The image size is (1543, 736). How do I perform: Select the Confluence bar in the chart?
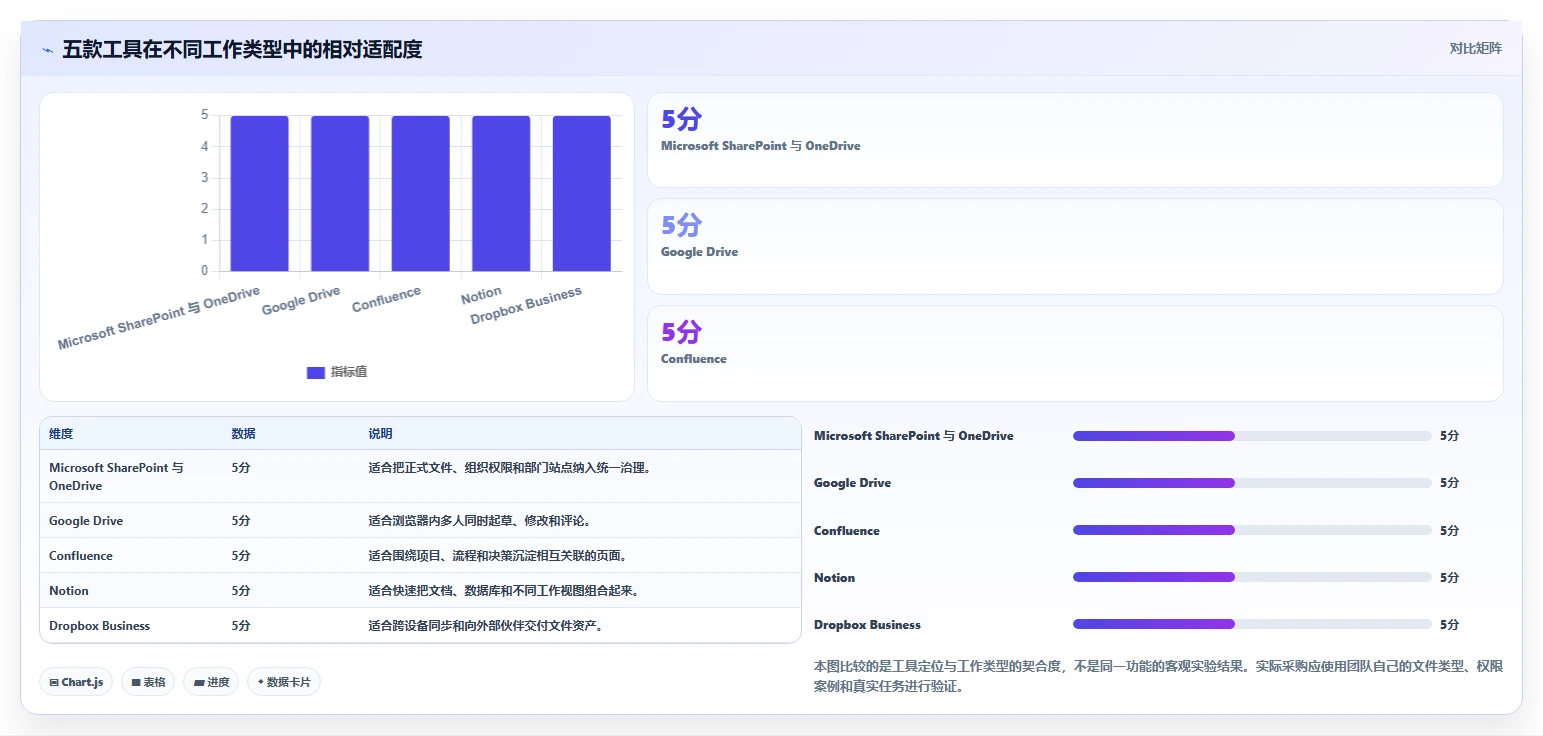[x=420, y=193]
